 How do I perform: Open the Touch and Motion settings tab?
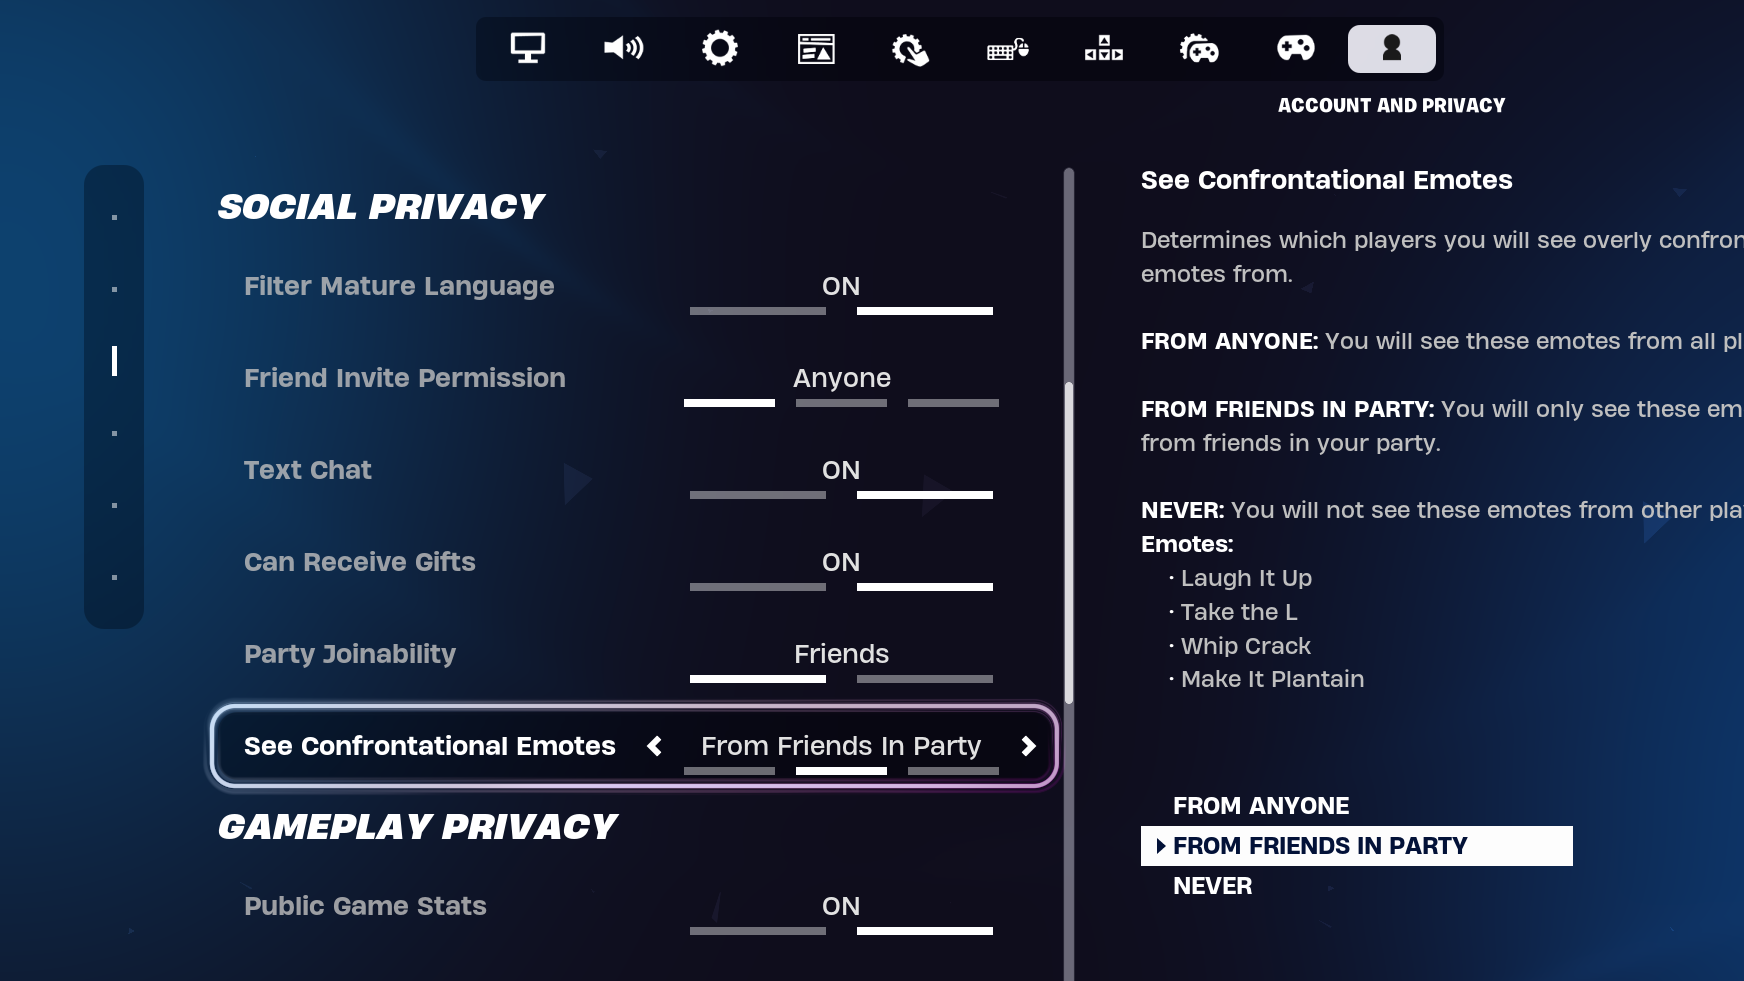tap(911, 48)
